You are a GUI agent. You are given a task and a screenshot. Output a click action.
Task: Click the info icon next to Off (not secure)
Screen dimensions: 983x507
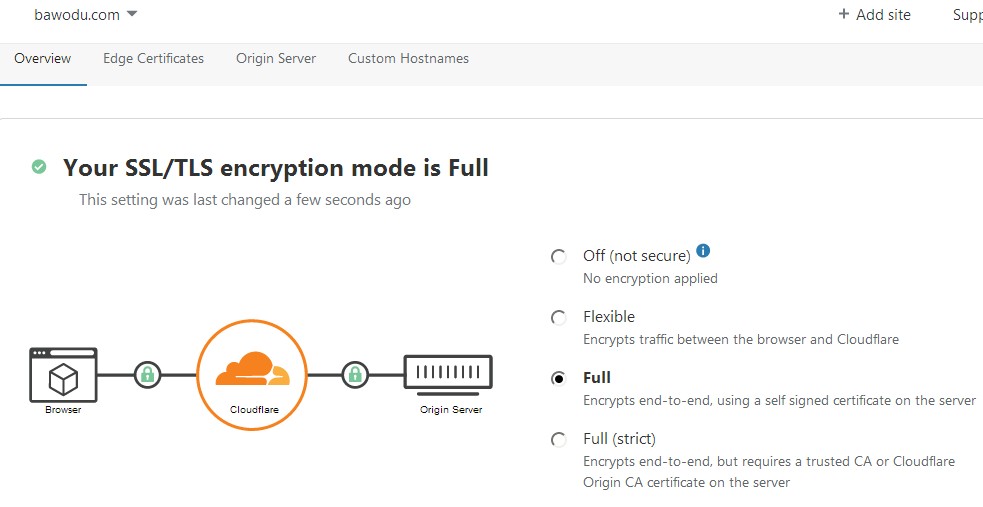pyautogui.click(x=703, y=251)
